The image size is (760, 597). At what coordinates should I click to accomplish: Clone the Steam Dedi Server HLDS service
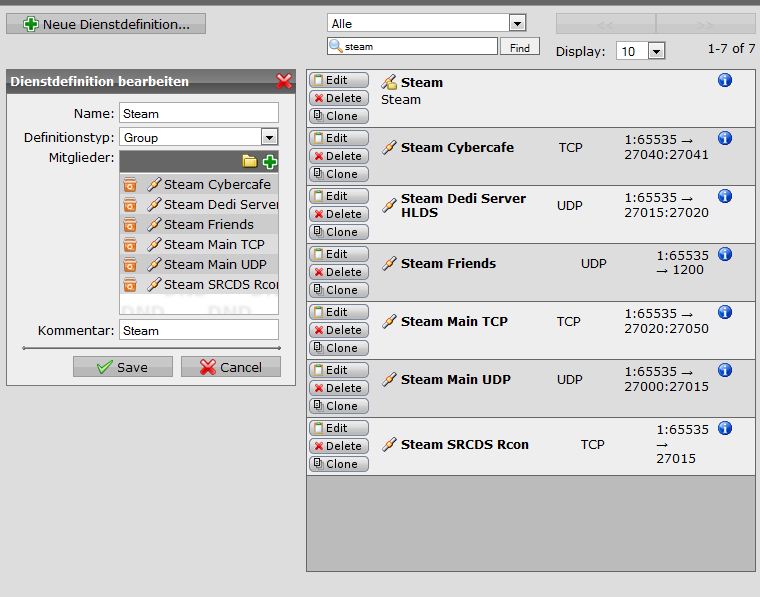338,232
